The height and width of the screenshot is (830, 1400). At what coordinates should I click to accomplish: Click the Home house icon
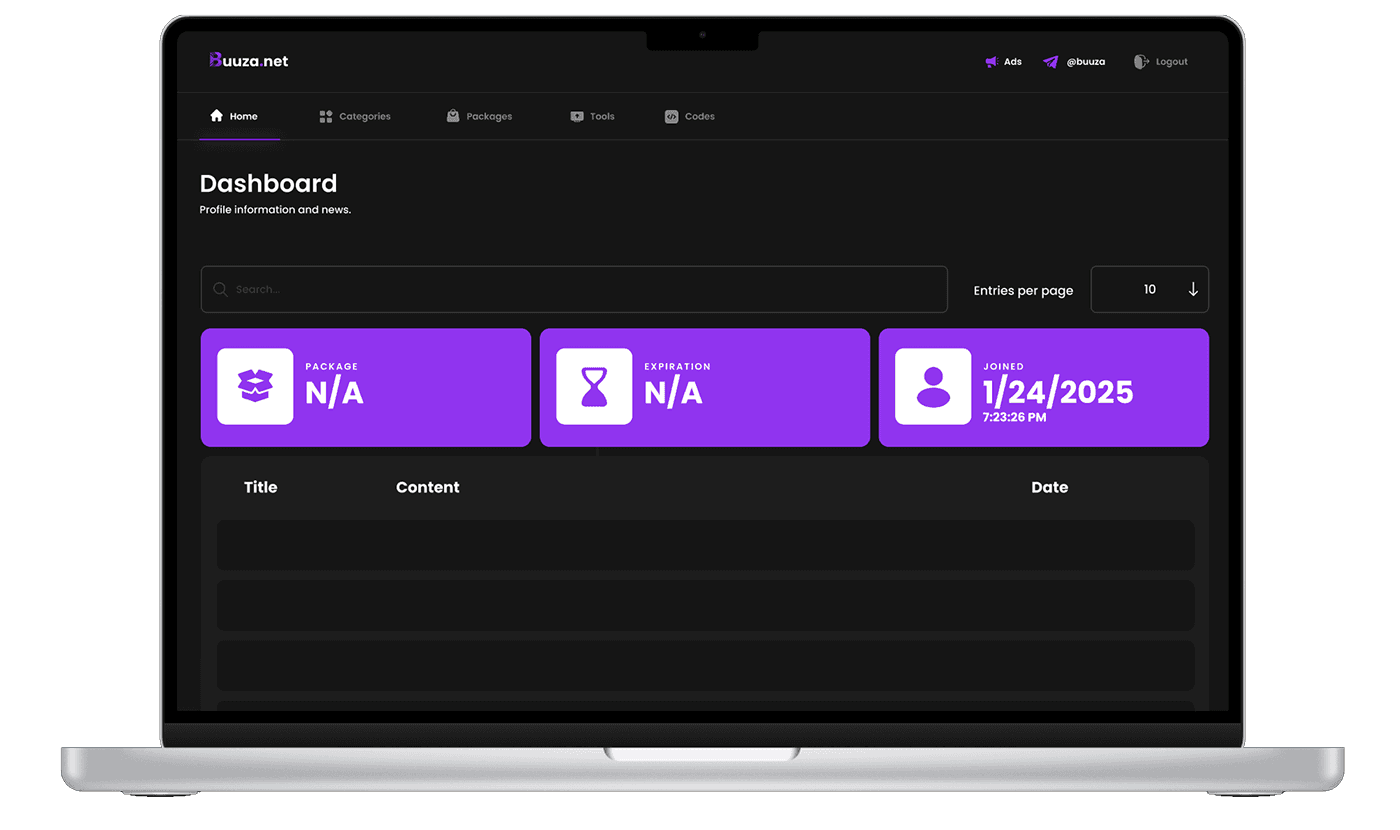(216, 116)
